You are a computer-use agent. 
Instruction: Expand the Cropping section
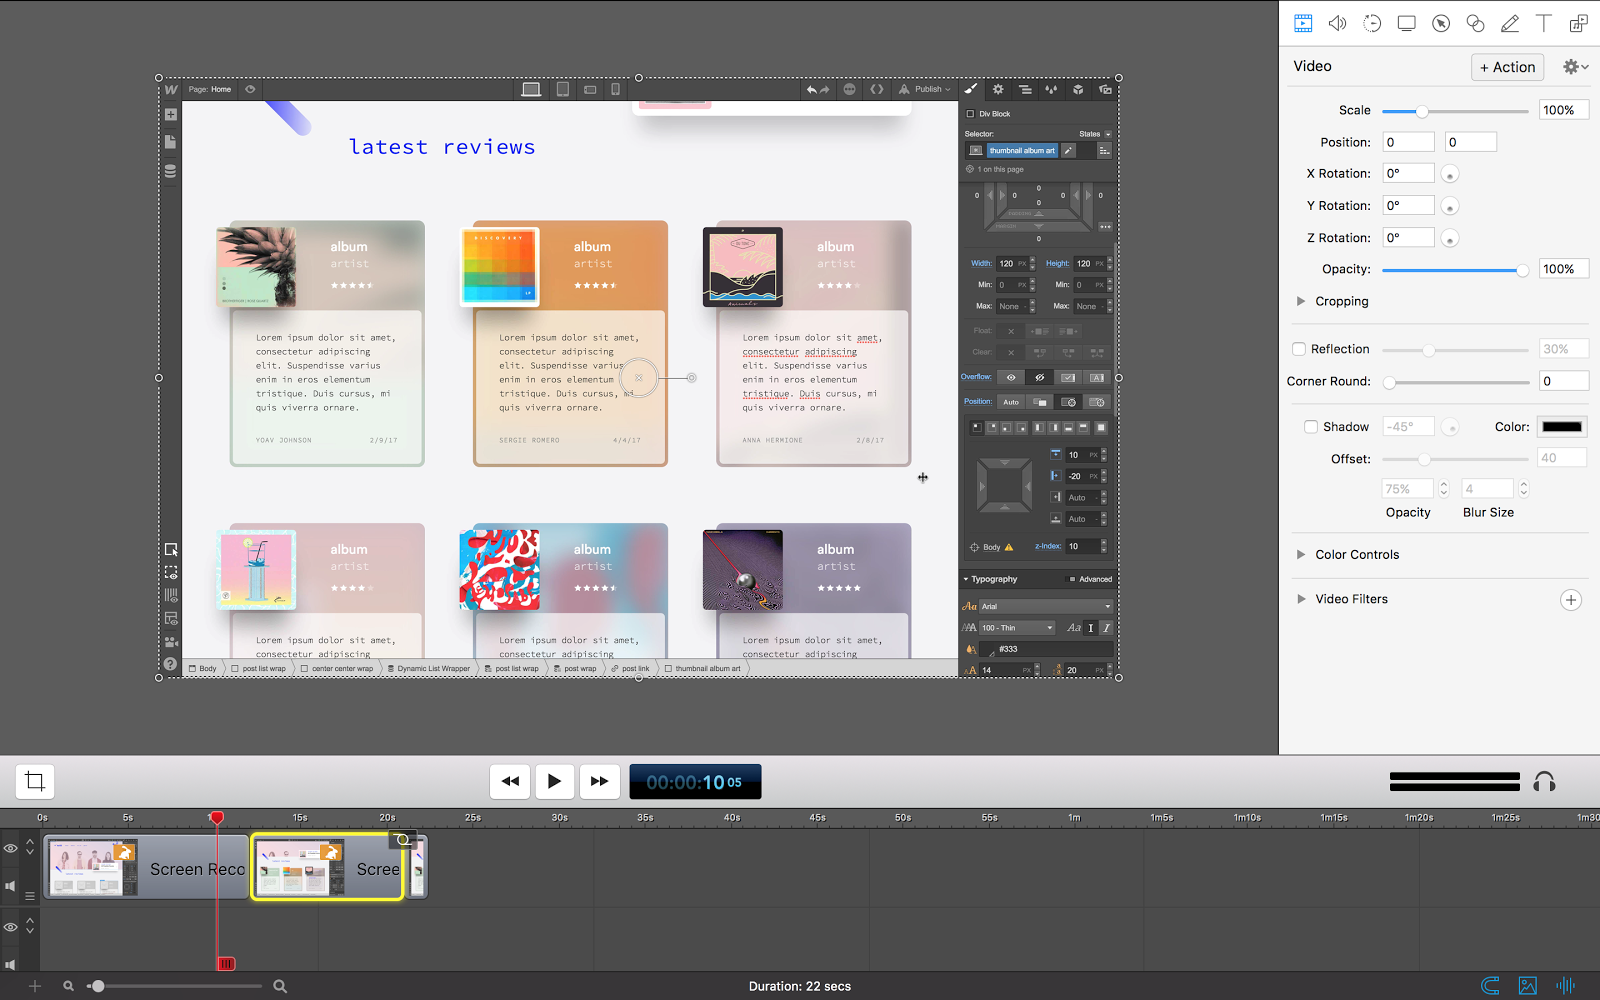coord(1301,301)
